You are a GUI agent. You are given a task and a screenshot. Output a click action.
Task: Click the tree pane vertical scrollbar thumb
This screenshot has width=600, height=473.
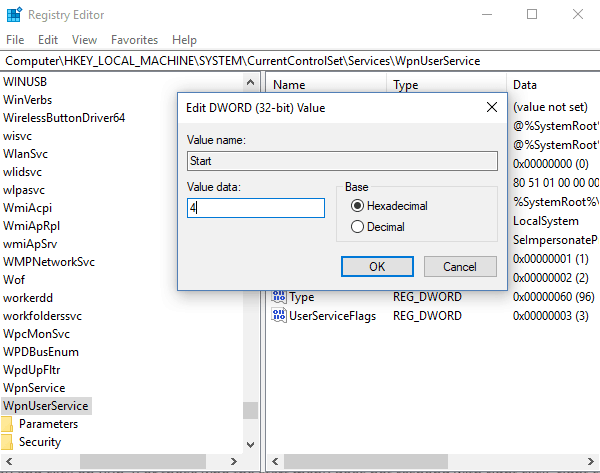pos(250,410)
